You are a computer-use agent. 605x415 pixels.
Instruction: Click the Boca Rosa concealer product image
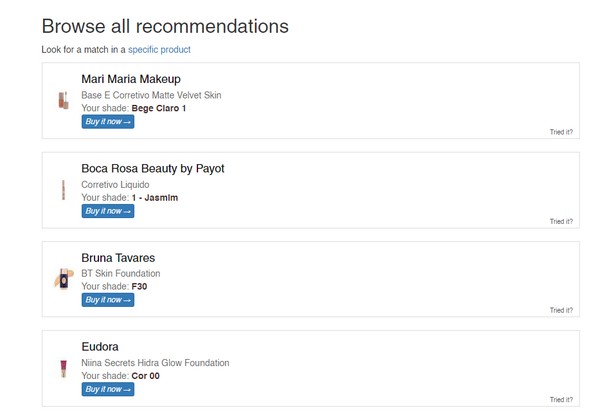pyautogui.click(x=62, y=190)
